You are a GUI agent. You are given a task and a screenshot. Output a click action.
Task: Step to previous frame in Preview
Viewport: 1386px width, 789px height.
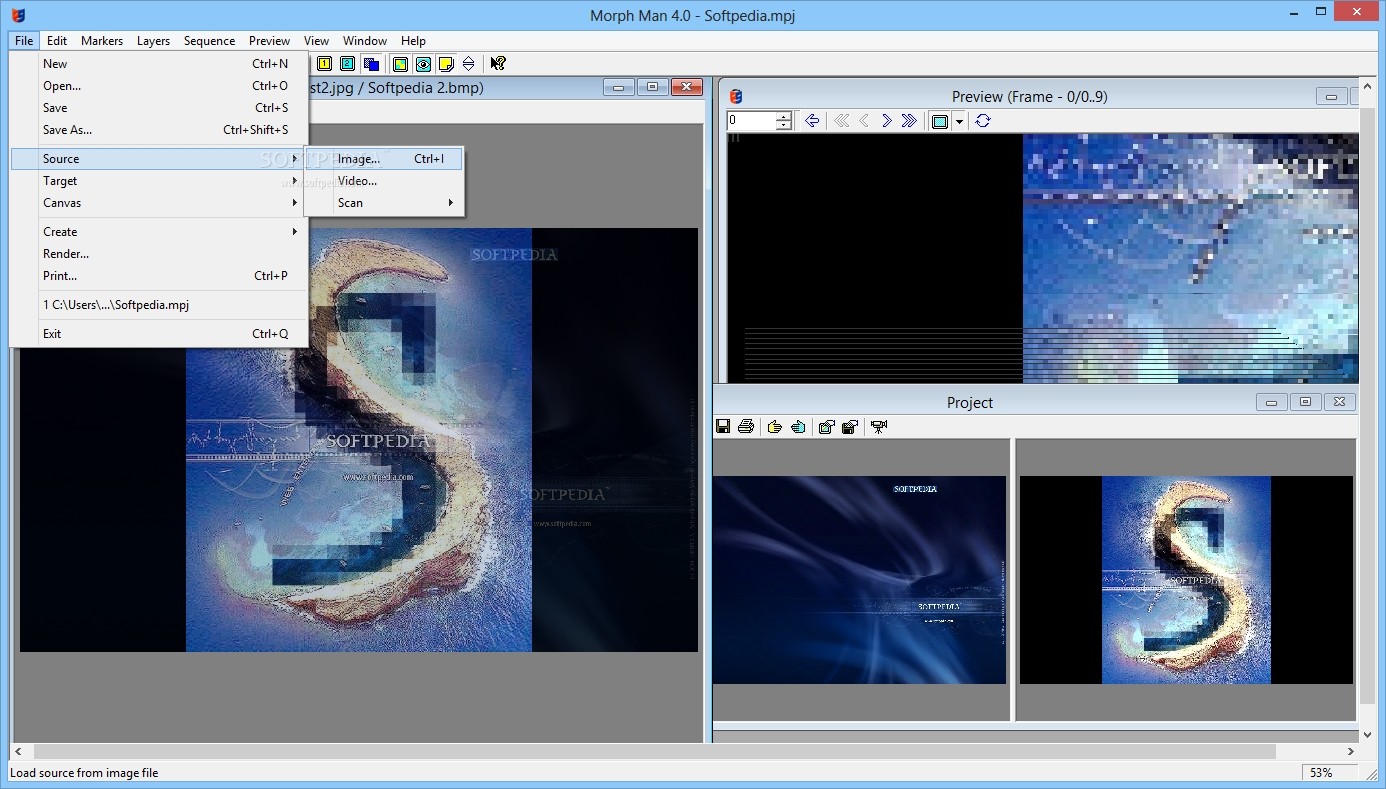tap(864, 121)
